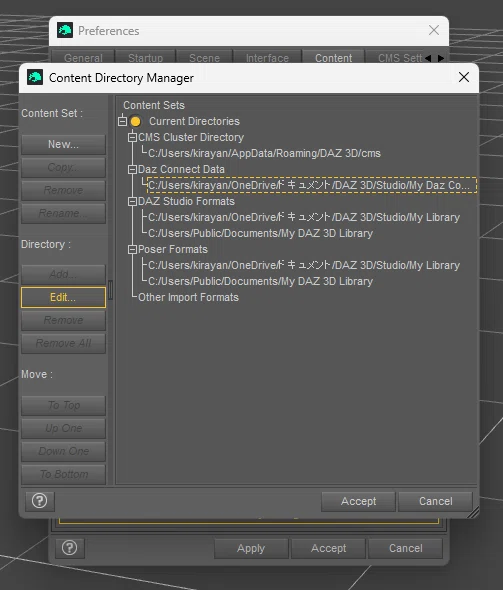Image resolution: width=503 pixels, height=590 pixels.
Task: Select the AppData/Roaming/DAZ 3D/cms path
Action: 264,153
